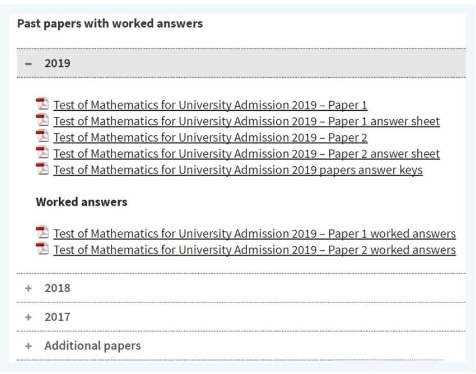This screenshot has width=476, height=374.
Task: Open 2019 papers answer keys link
Action: click(x=238, y=170)
